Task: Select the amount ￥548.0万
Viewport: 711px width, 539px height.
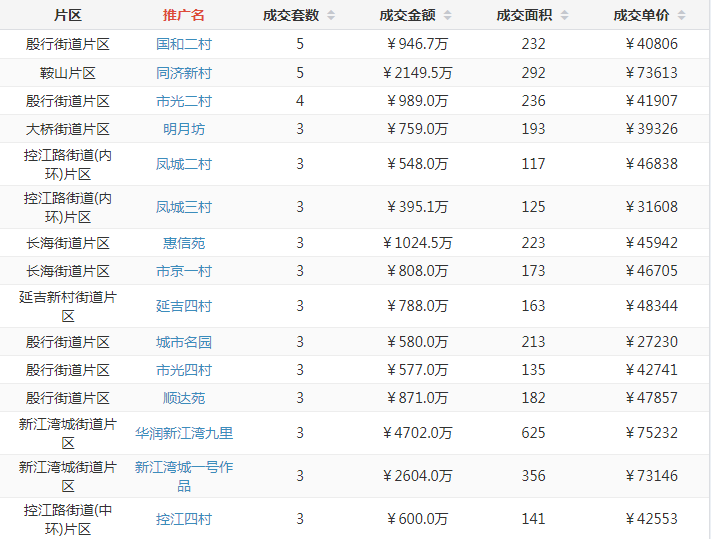Action: coord(418,164)
